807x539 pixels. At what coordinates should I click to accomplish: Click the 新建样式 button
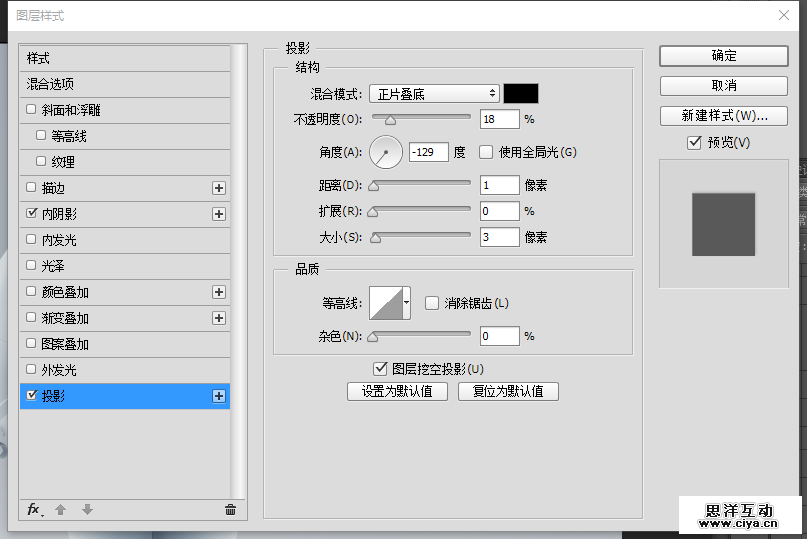click(723, 115)
